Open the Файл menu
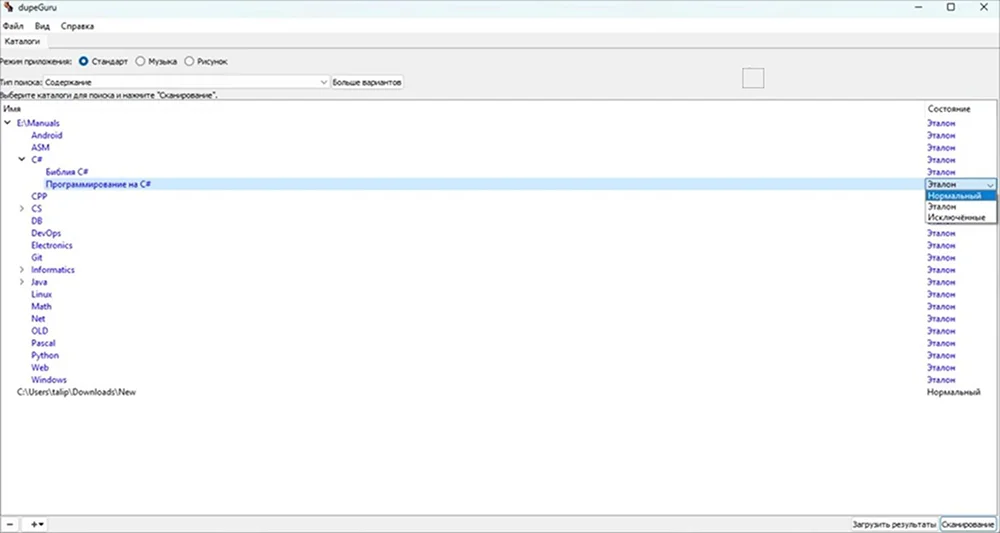The width and height of the screenshot is (1000, 533). pyautogui.click(x=12, y=25)
